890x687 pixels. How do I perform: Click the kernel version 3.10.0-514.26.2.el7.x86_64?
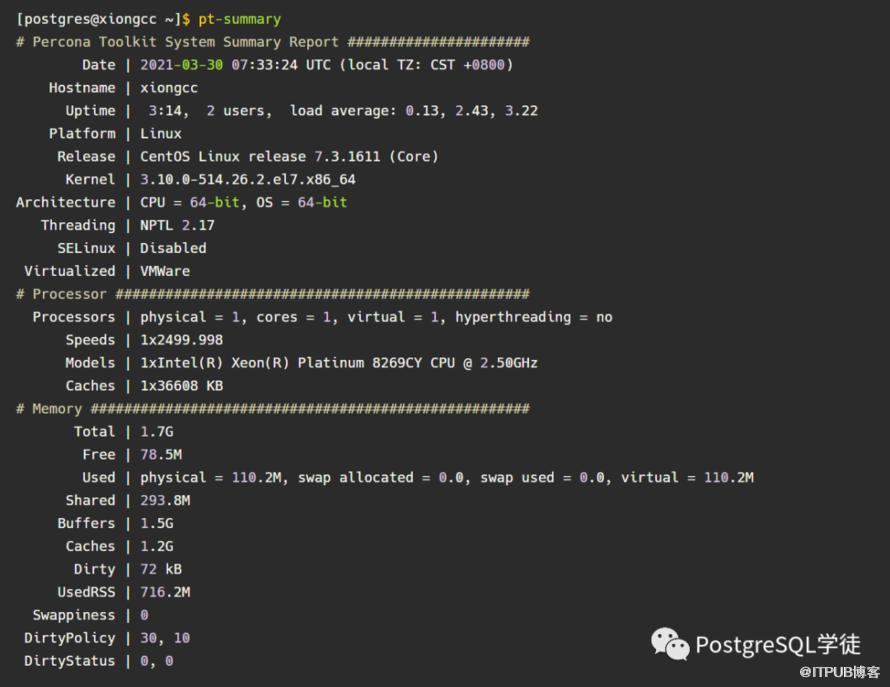click(x=248, y=180)
